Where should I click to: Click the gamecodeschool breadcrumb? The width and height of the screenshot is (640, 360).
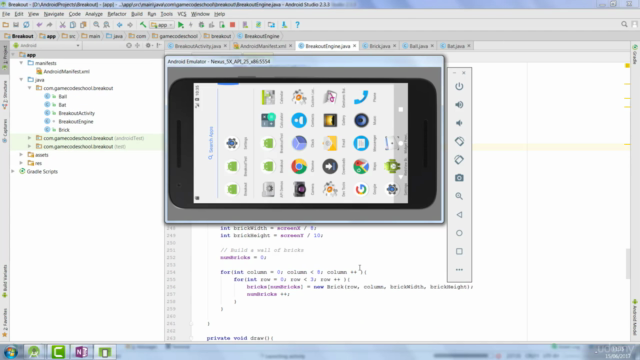pyautogui.click(x=175, y=36)
